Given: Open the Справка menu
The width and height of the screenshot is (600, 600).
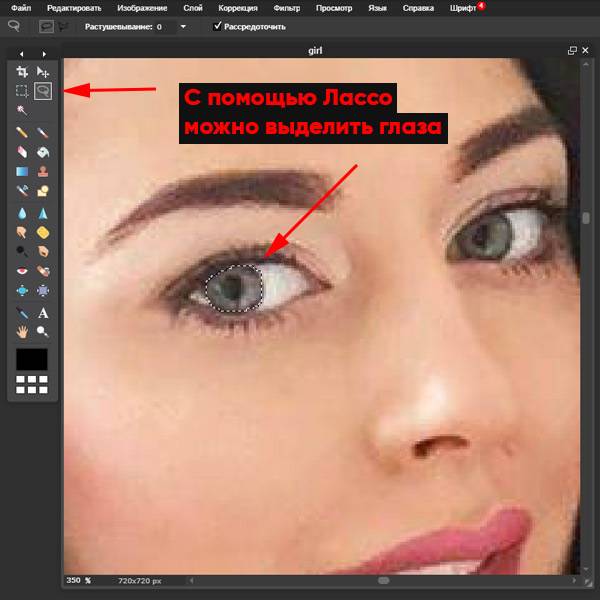Looking at the screenshot, I should tap(418, 8).
